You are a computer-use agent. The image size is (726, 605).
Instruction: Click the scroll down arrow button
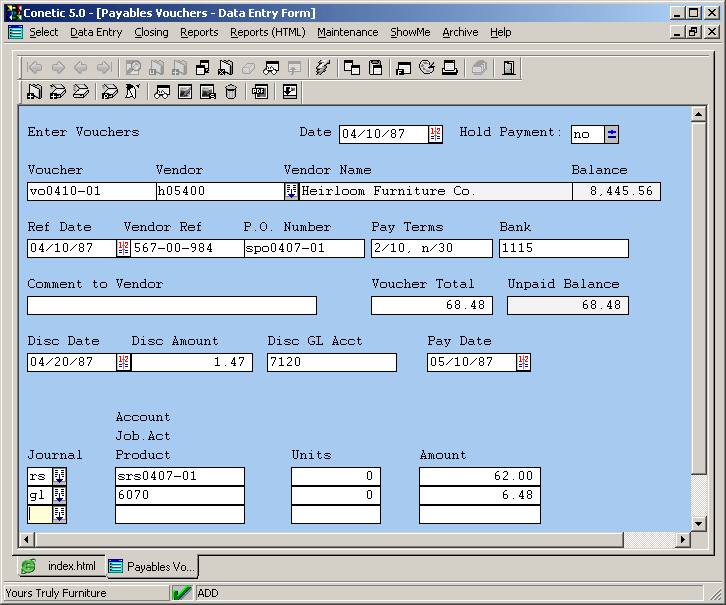(699, 523)
